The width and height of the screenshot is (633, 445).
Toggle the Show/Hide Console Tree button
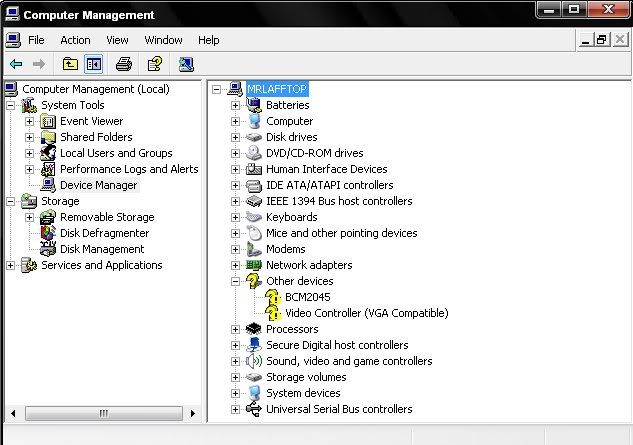(x=94, y=64)
